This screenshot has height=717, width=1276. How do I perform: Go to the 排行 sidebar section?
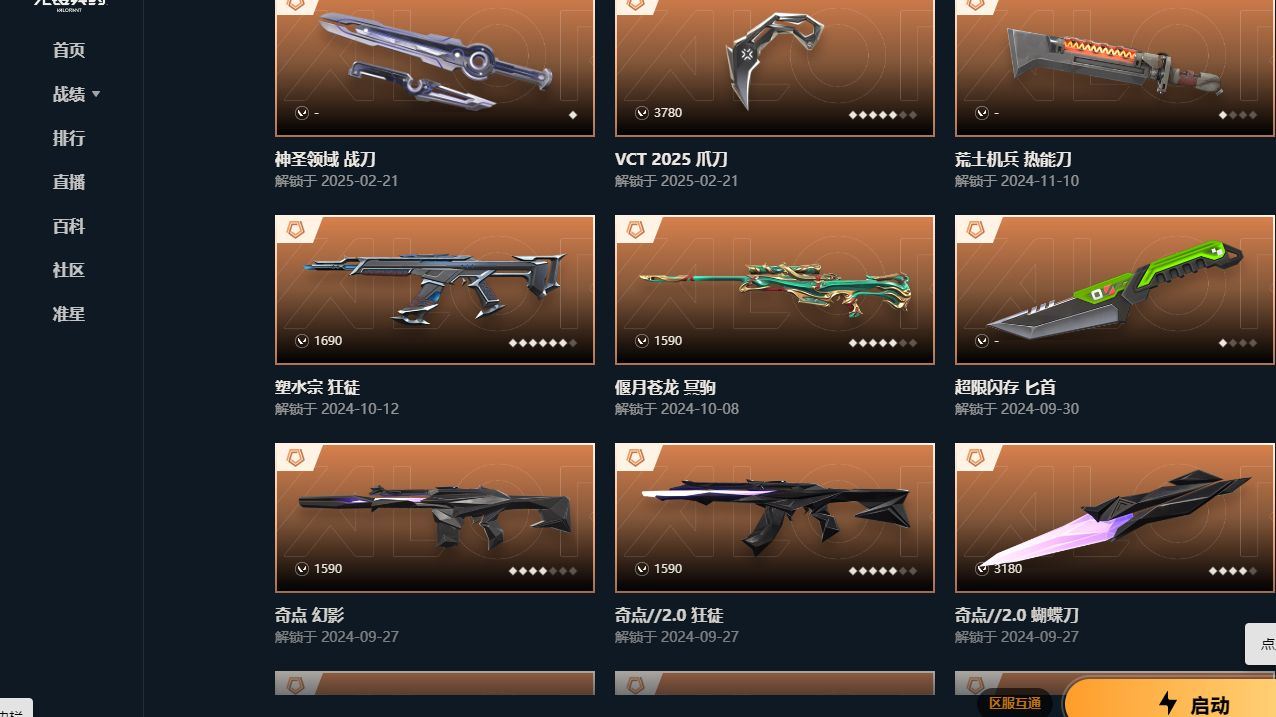tap(69, 138)
